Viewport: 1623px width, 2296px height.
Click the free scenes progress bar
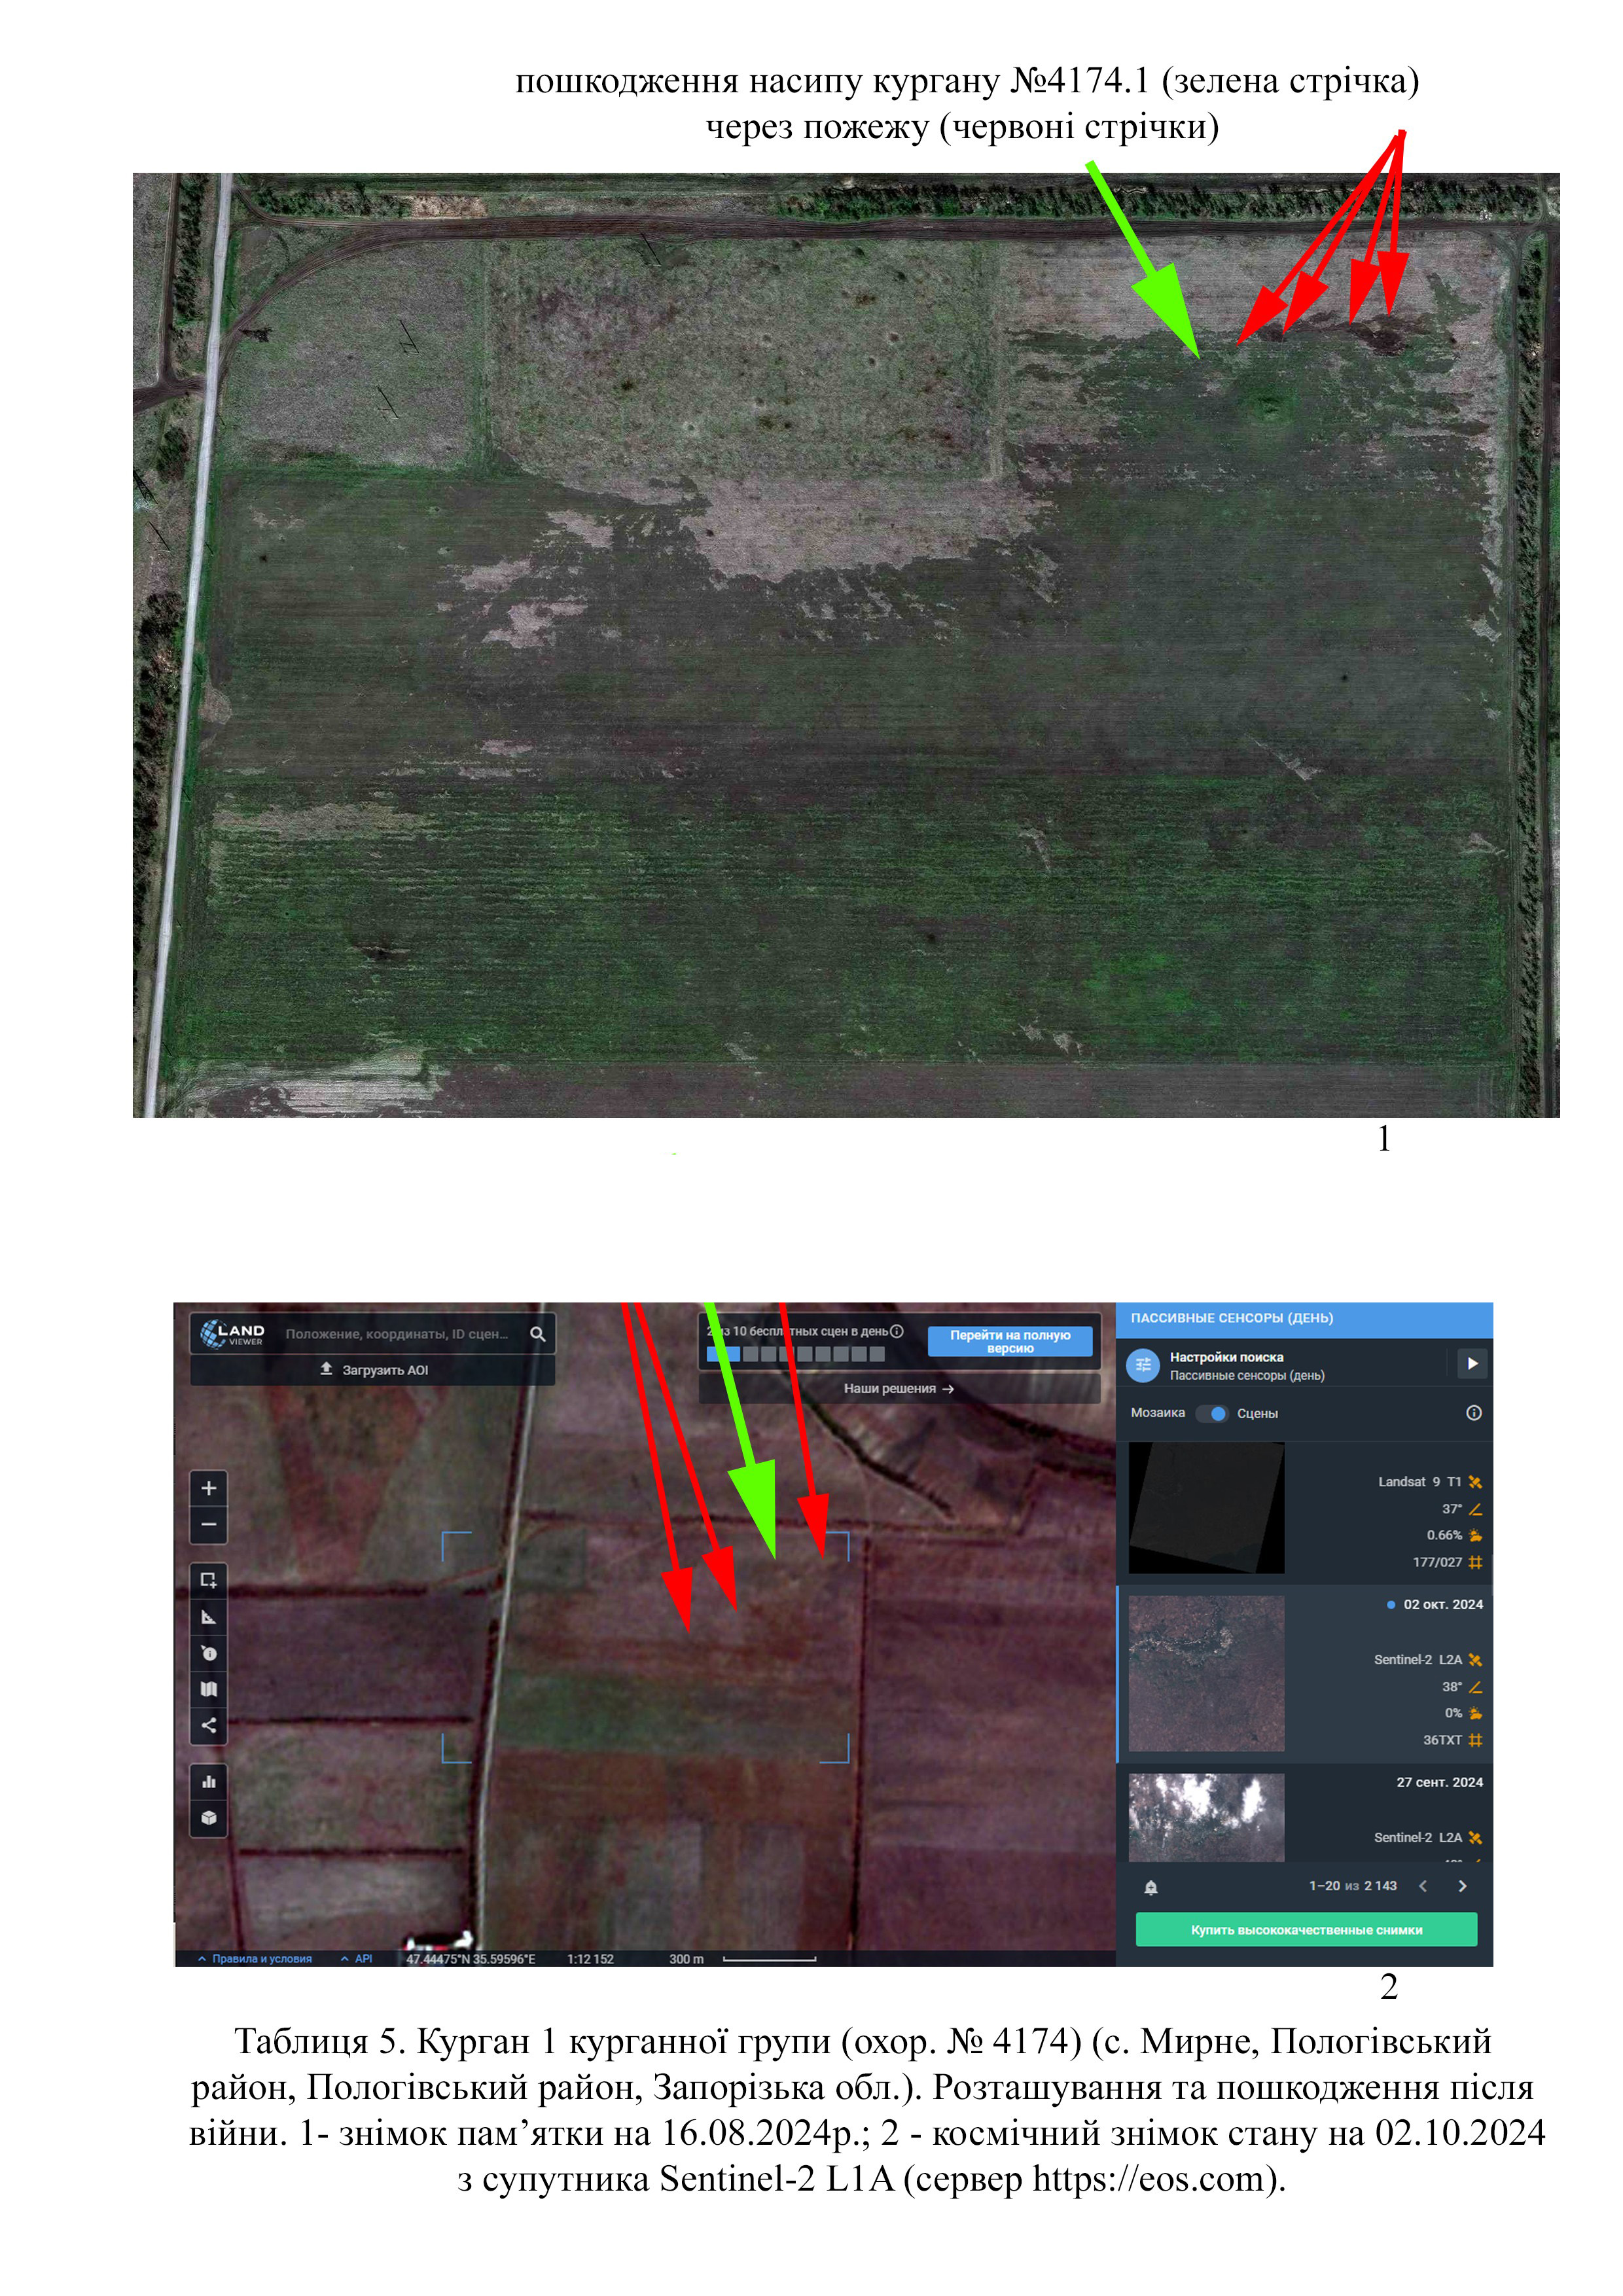pos(795,1354)
